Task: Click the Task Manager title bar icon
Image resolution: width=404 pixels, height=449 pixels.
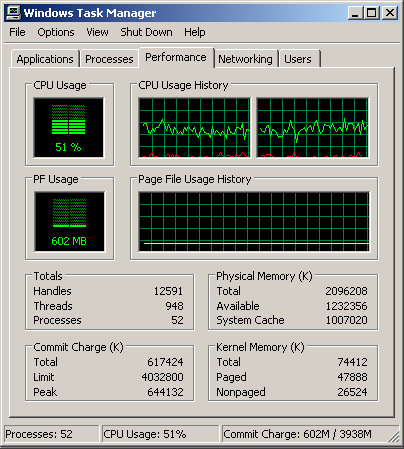Action: pos(13,13)
